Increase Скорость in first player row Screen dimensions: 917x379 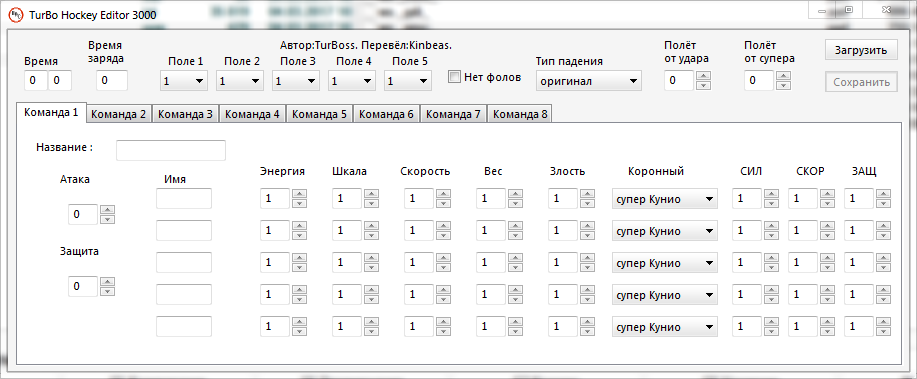[x=444, y=194]
